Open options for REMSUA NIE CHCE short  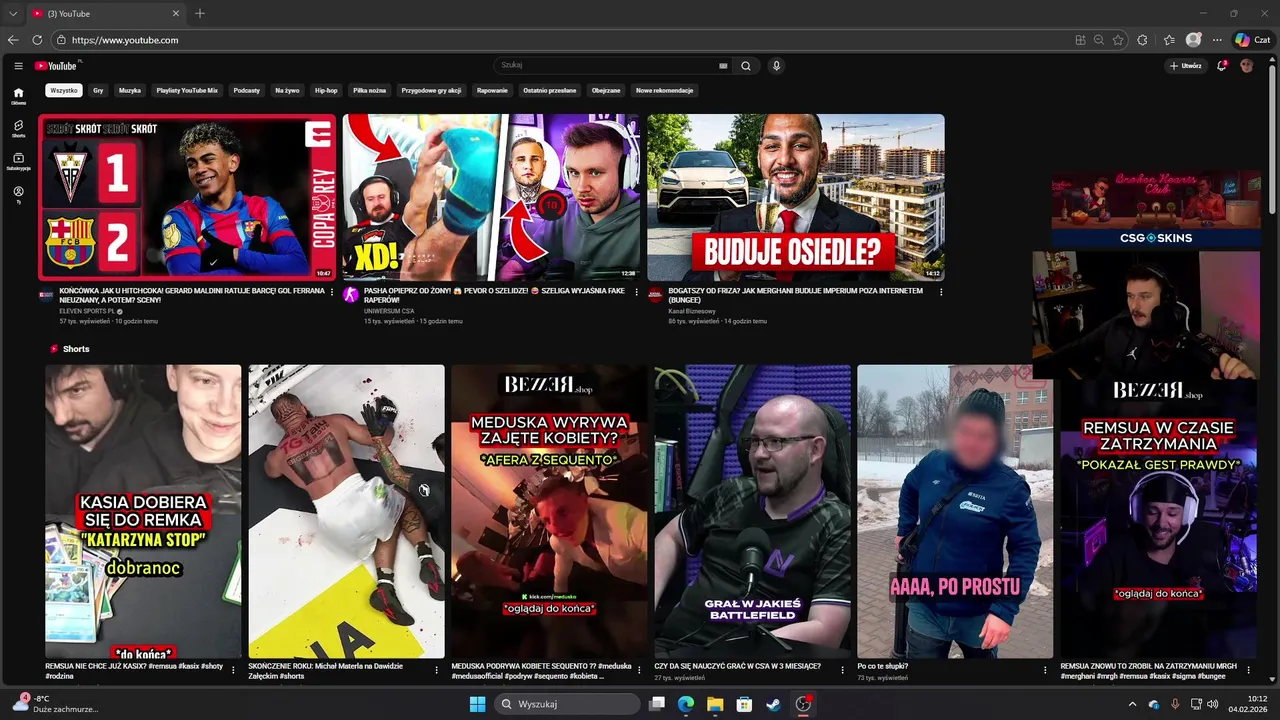point(233,670)
